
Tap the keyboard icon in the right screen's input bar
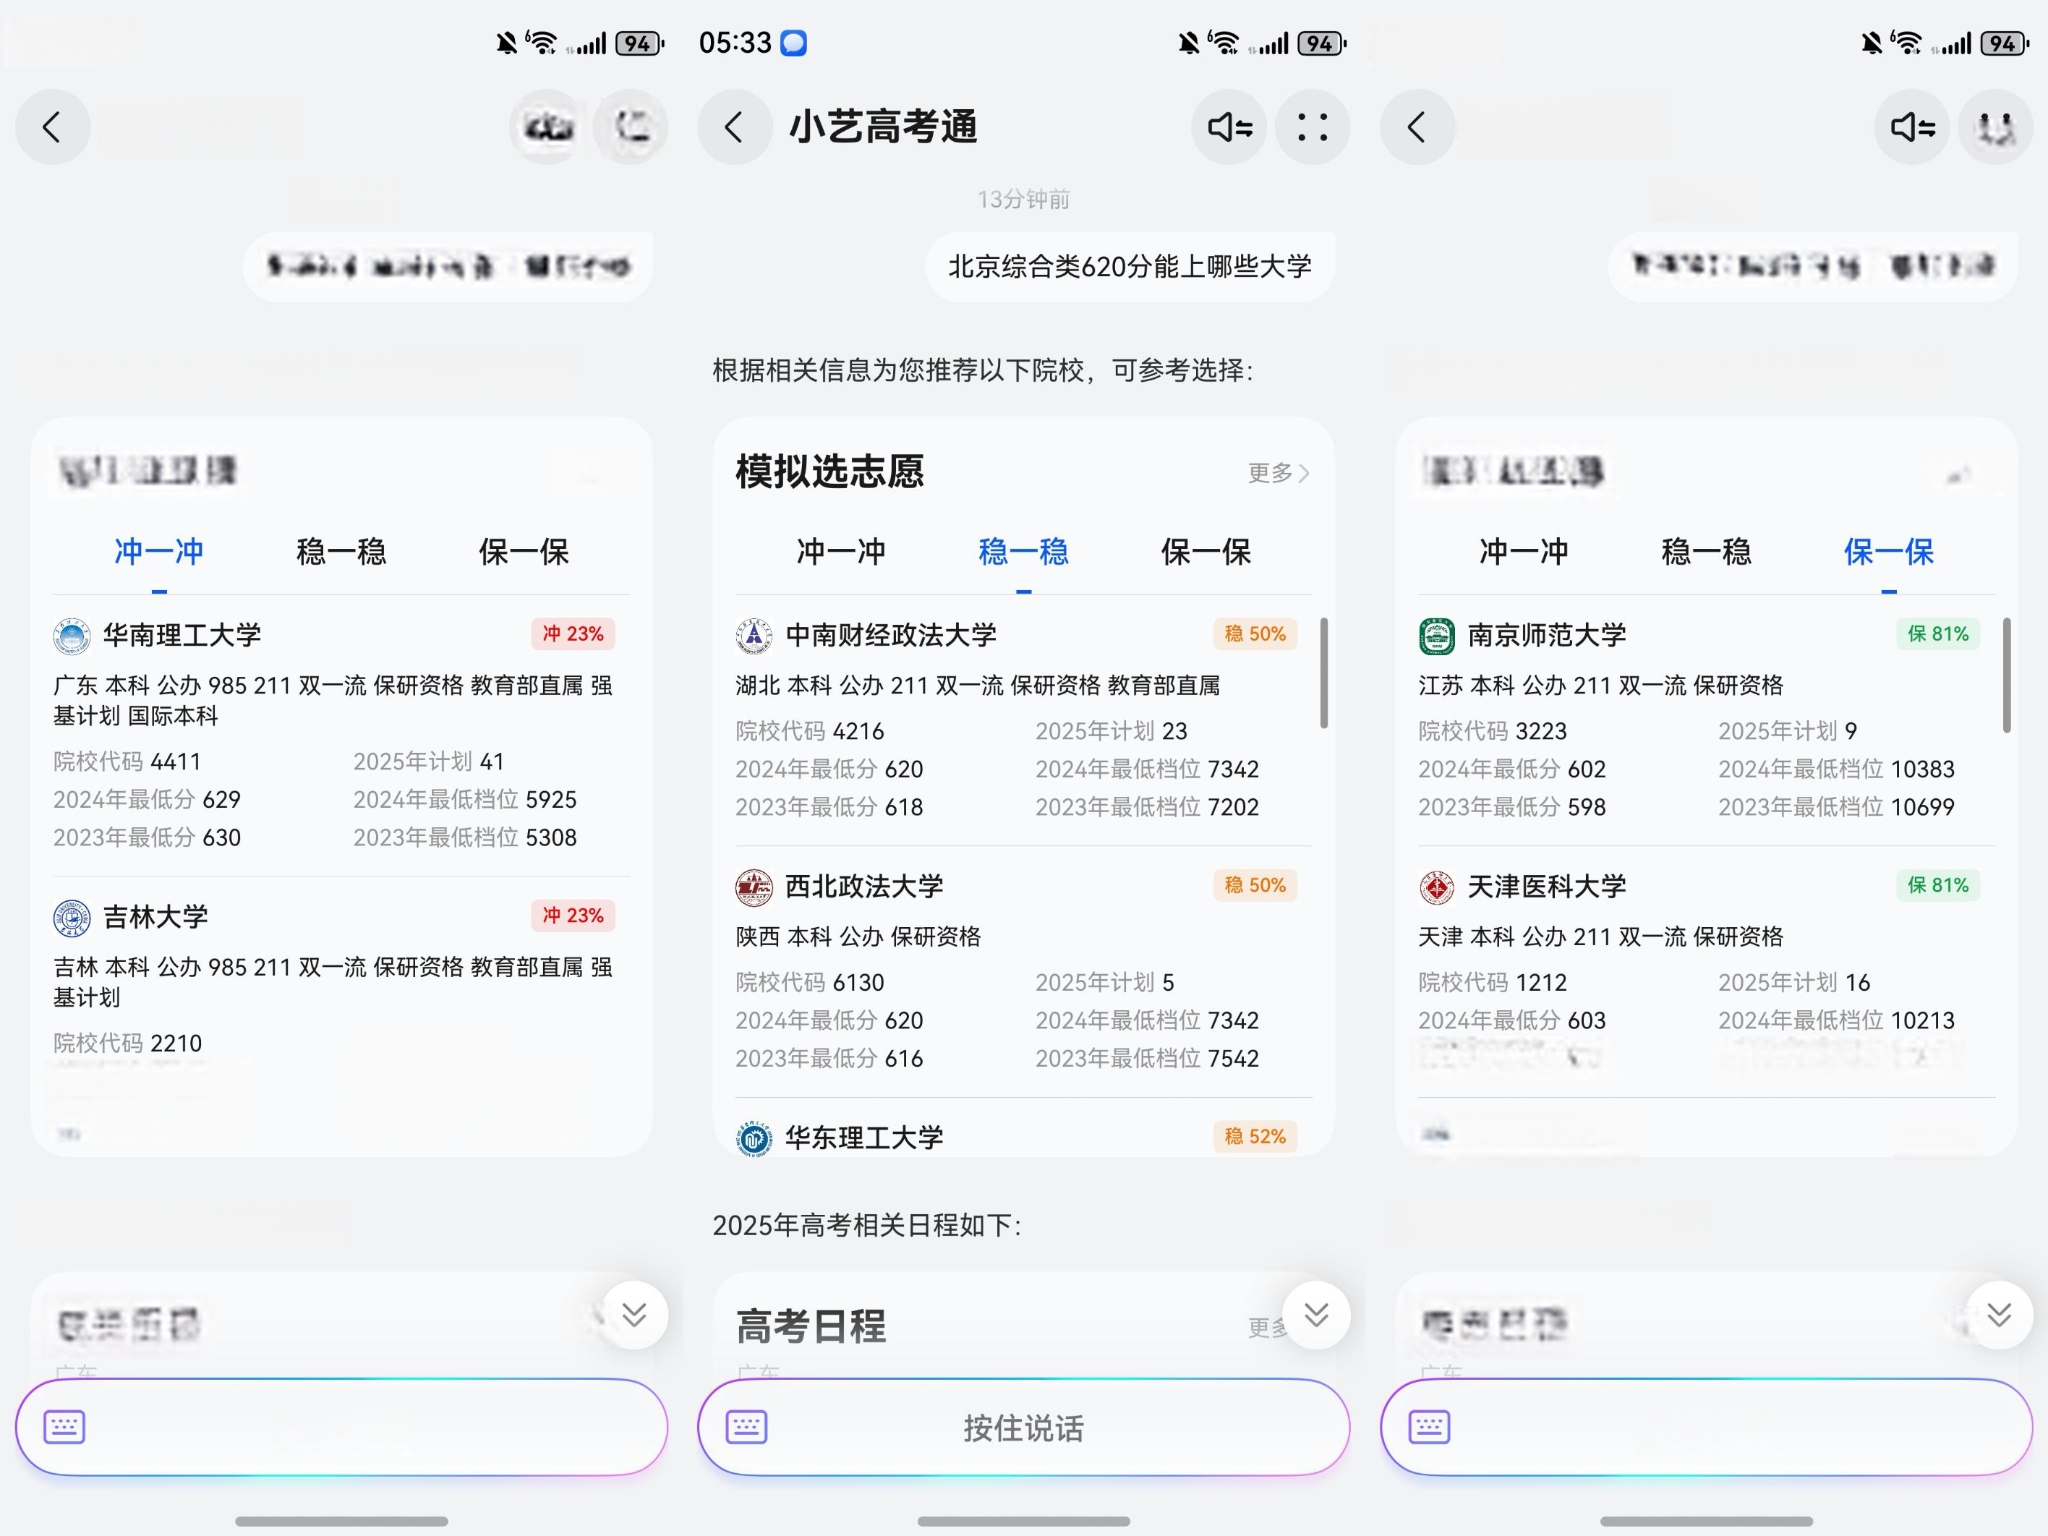point(1429,1427)
